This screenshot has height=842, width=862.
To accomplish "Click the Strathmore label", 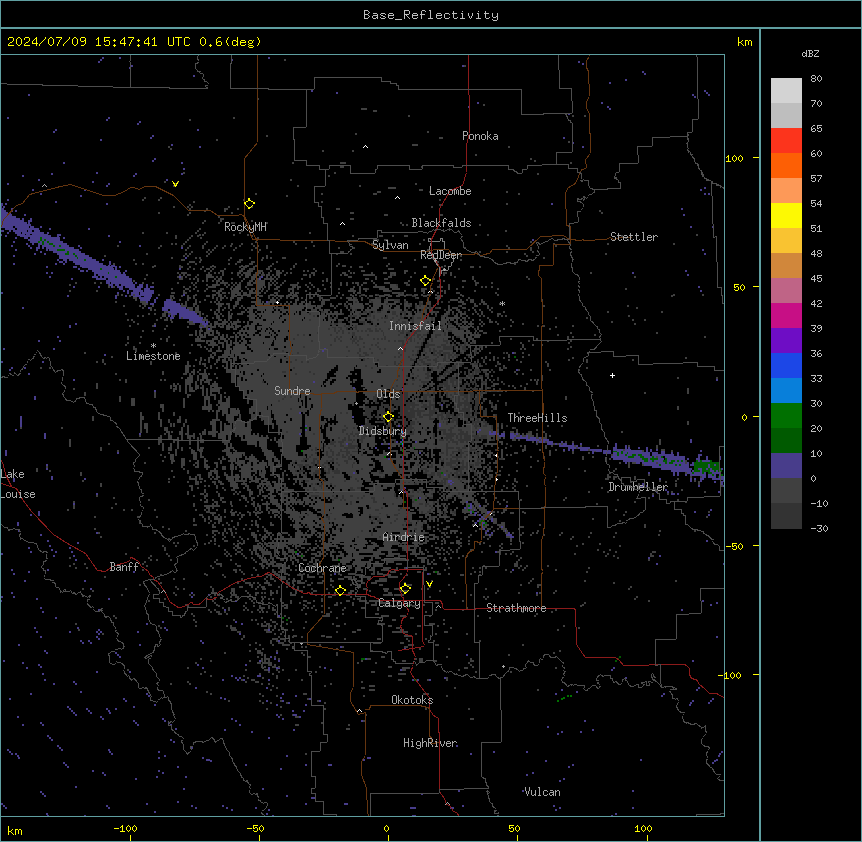I will 516,608.
